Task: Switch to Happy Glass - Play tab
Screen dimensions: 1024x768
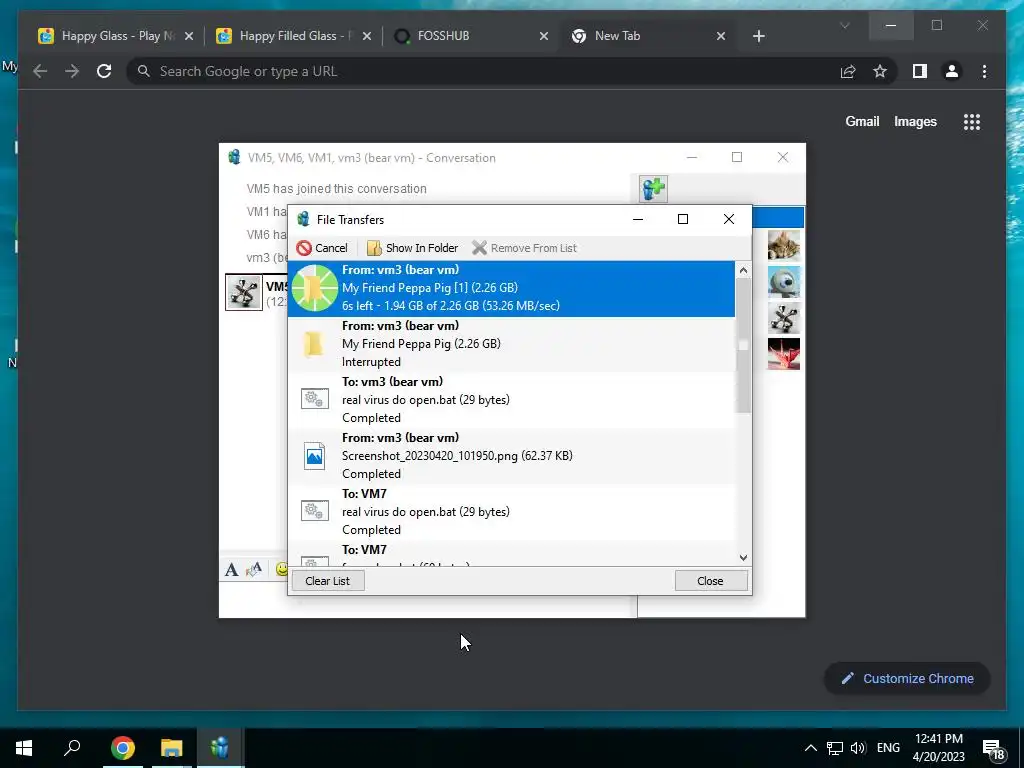Action: tap(116, 36)
